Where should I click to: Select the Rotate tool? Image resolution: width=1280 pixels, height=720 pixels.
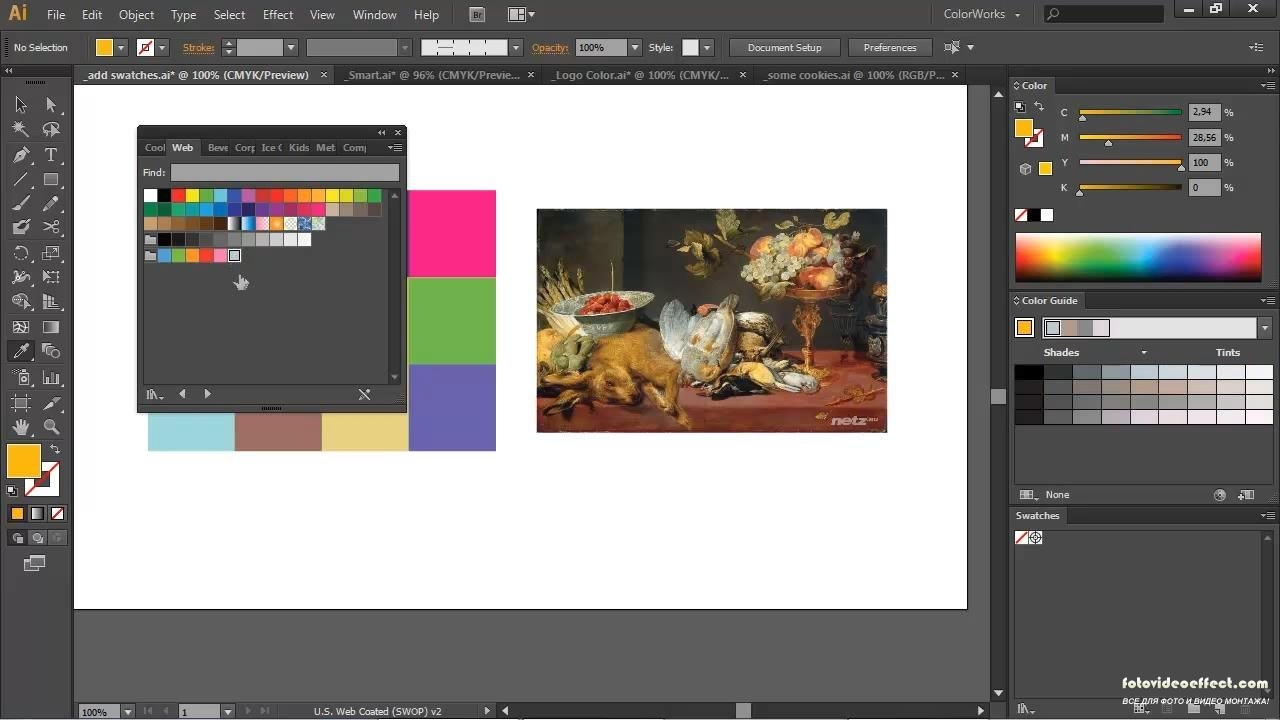[x=20, y=253]
